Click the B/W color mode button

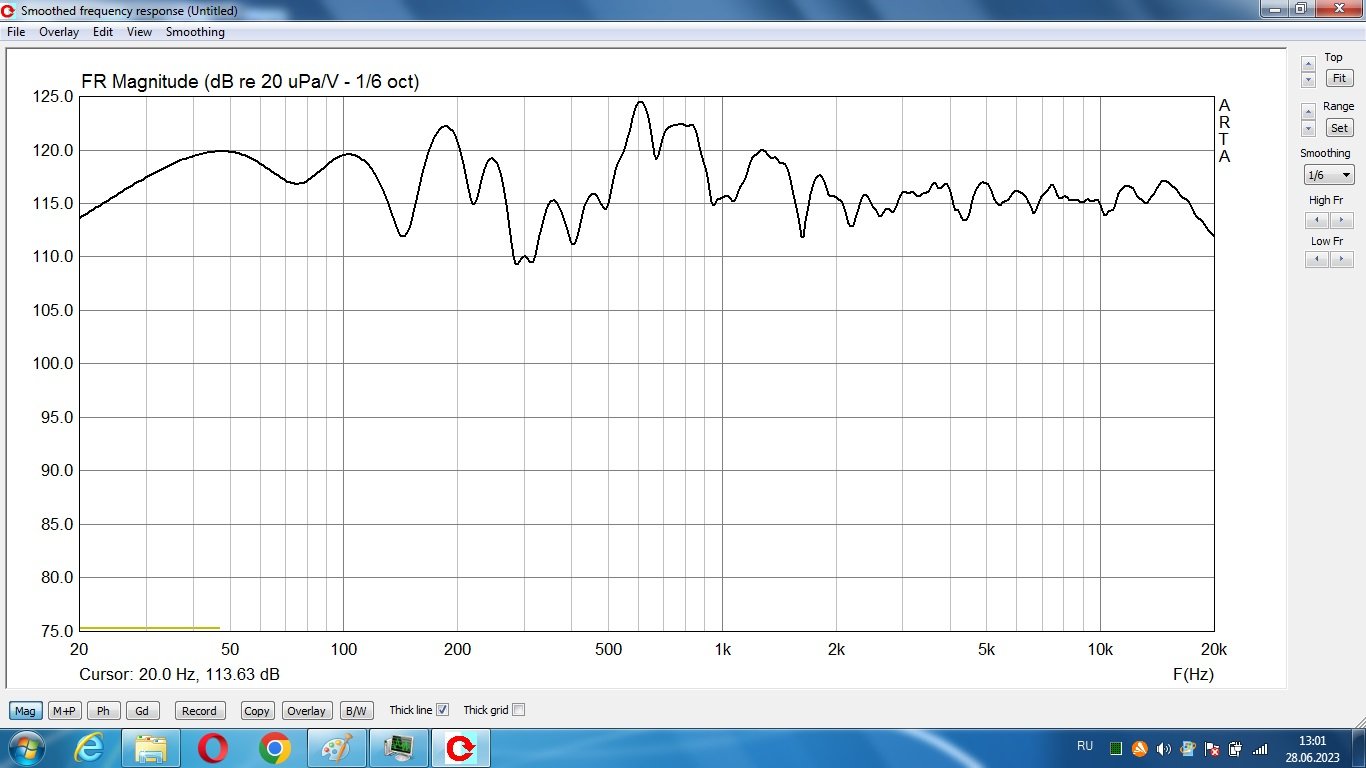(x=355, y=711)
